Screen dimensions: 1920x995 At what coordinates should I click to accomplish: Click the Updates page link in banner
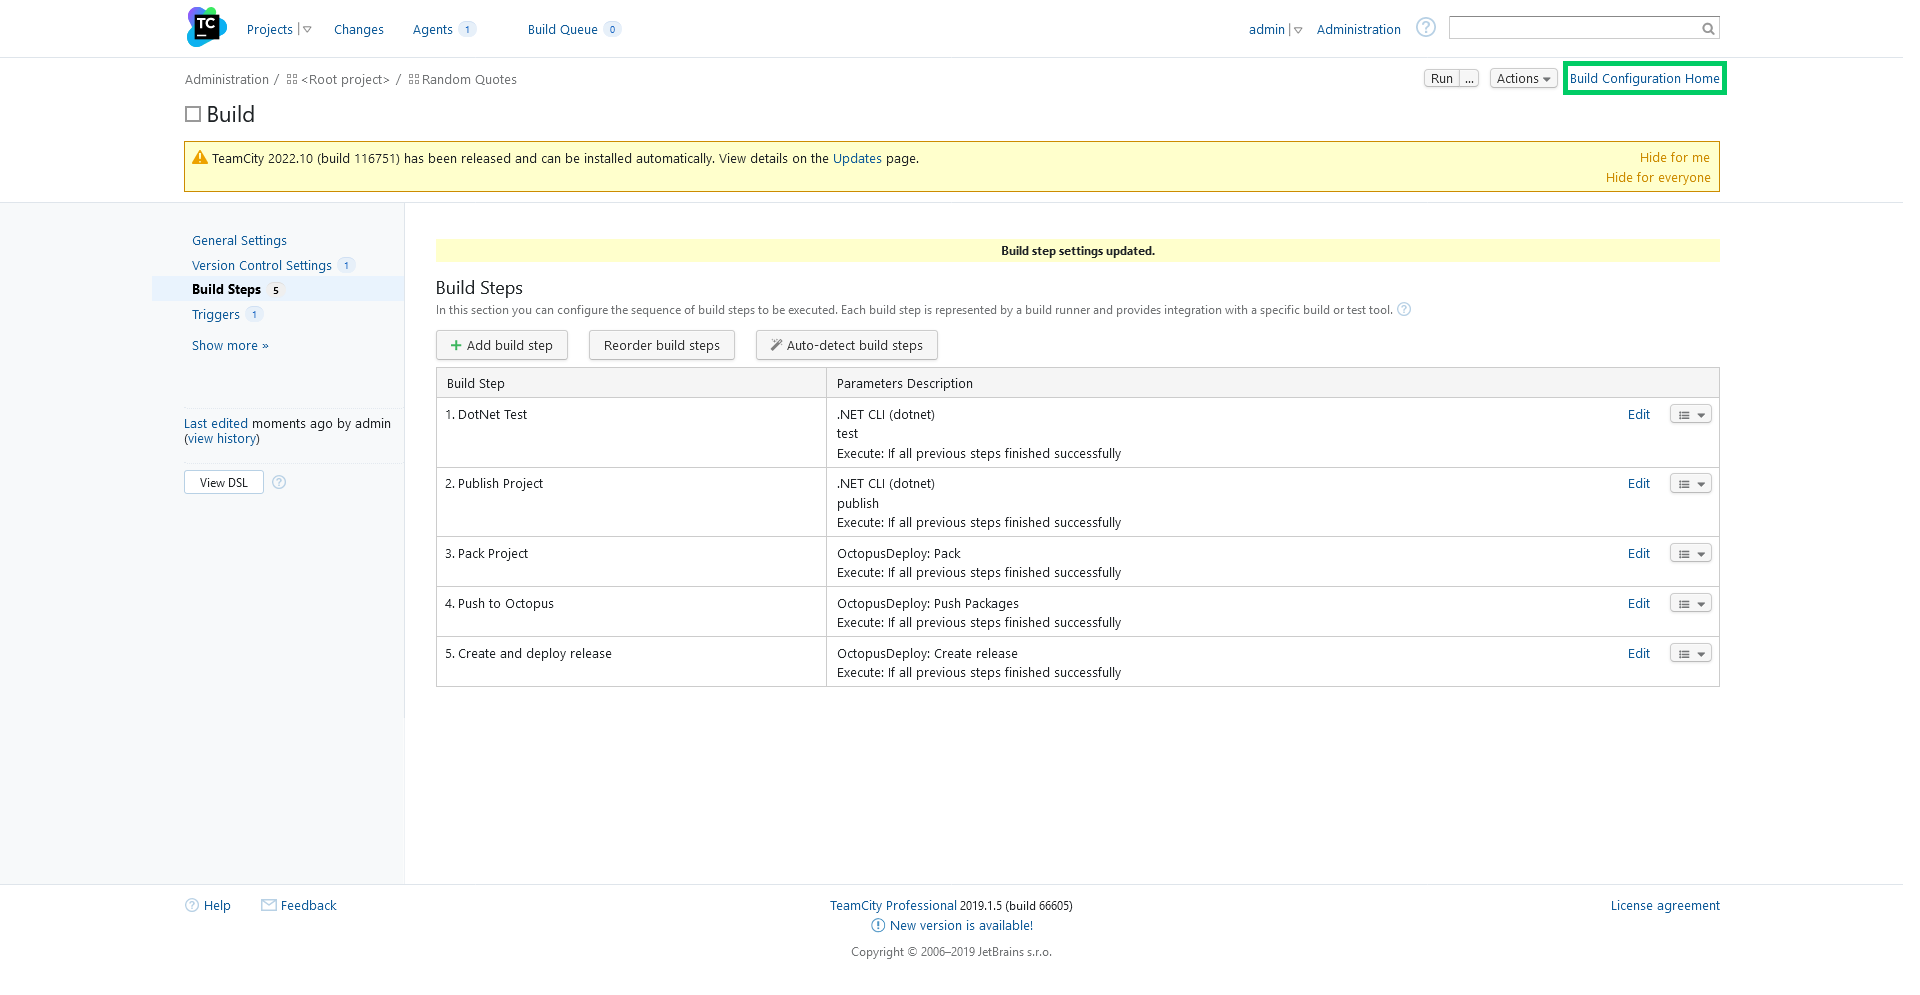[857, 159]
